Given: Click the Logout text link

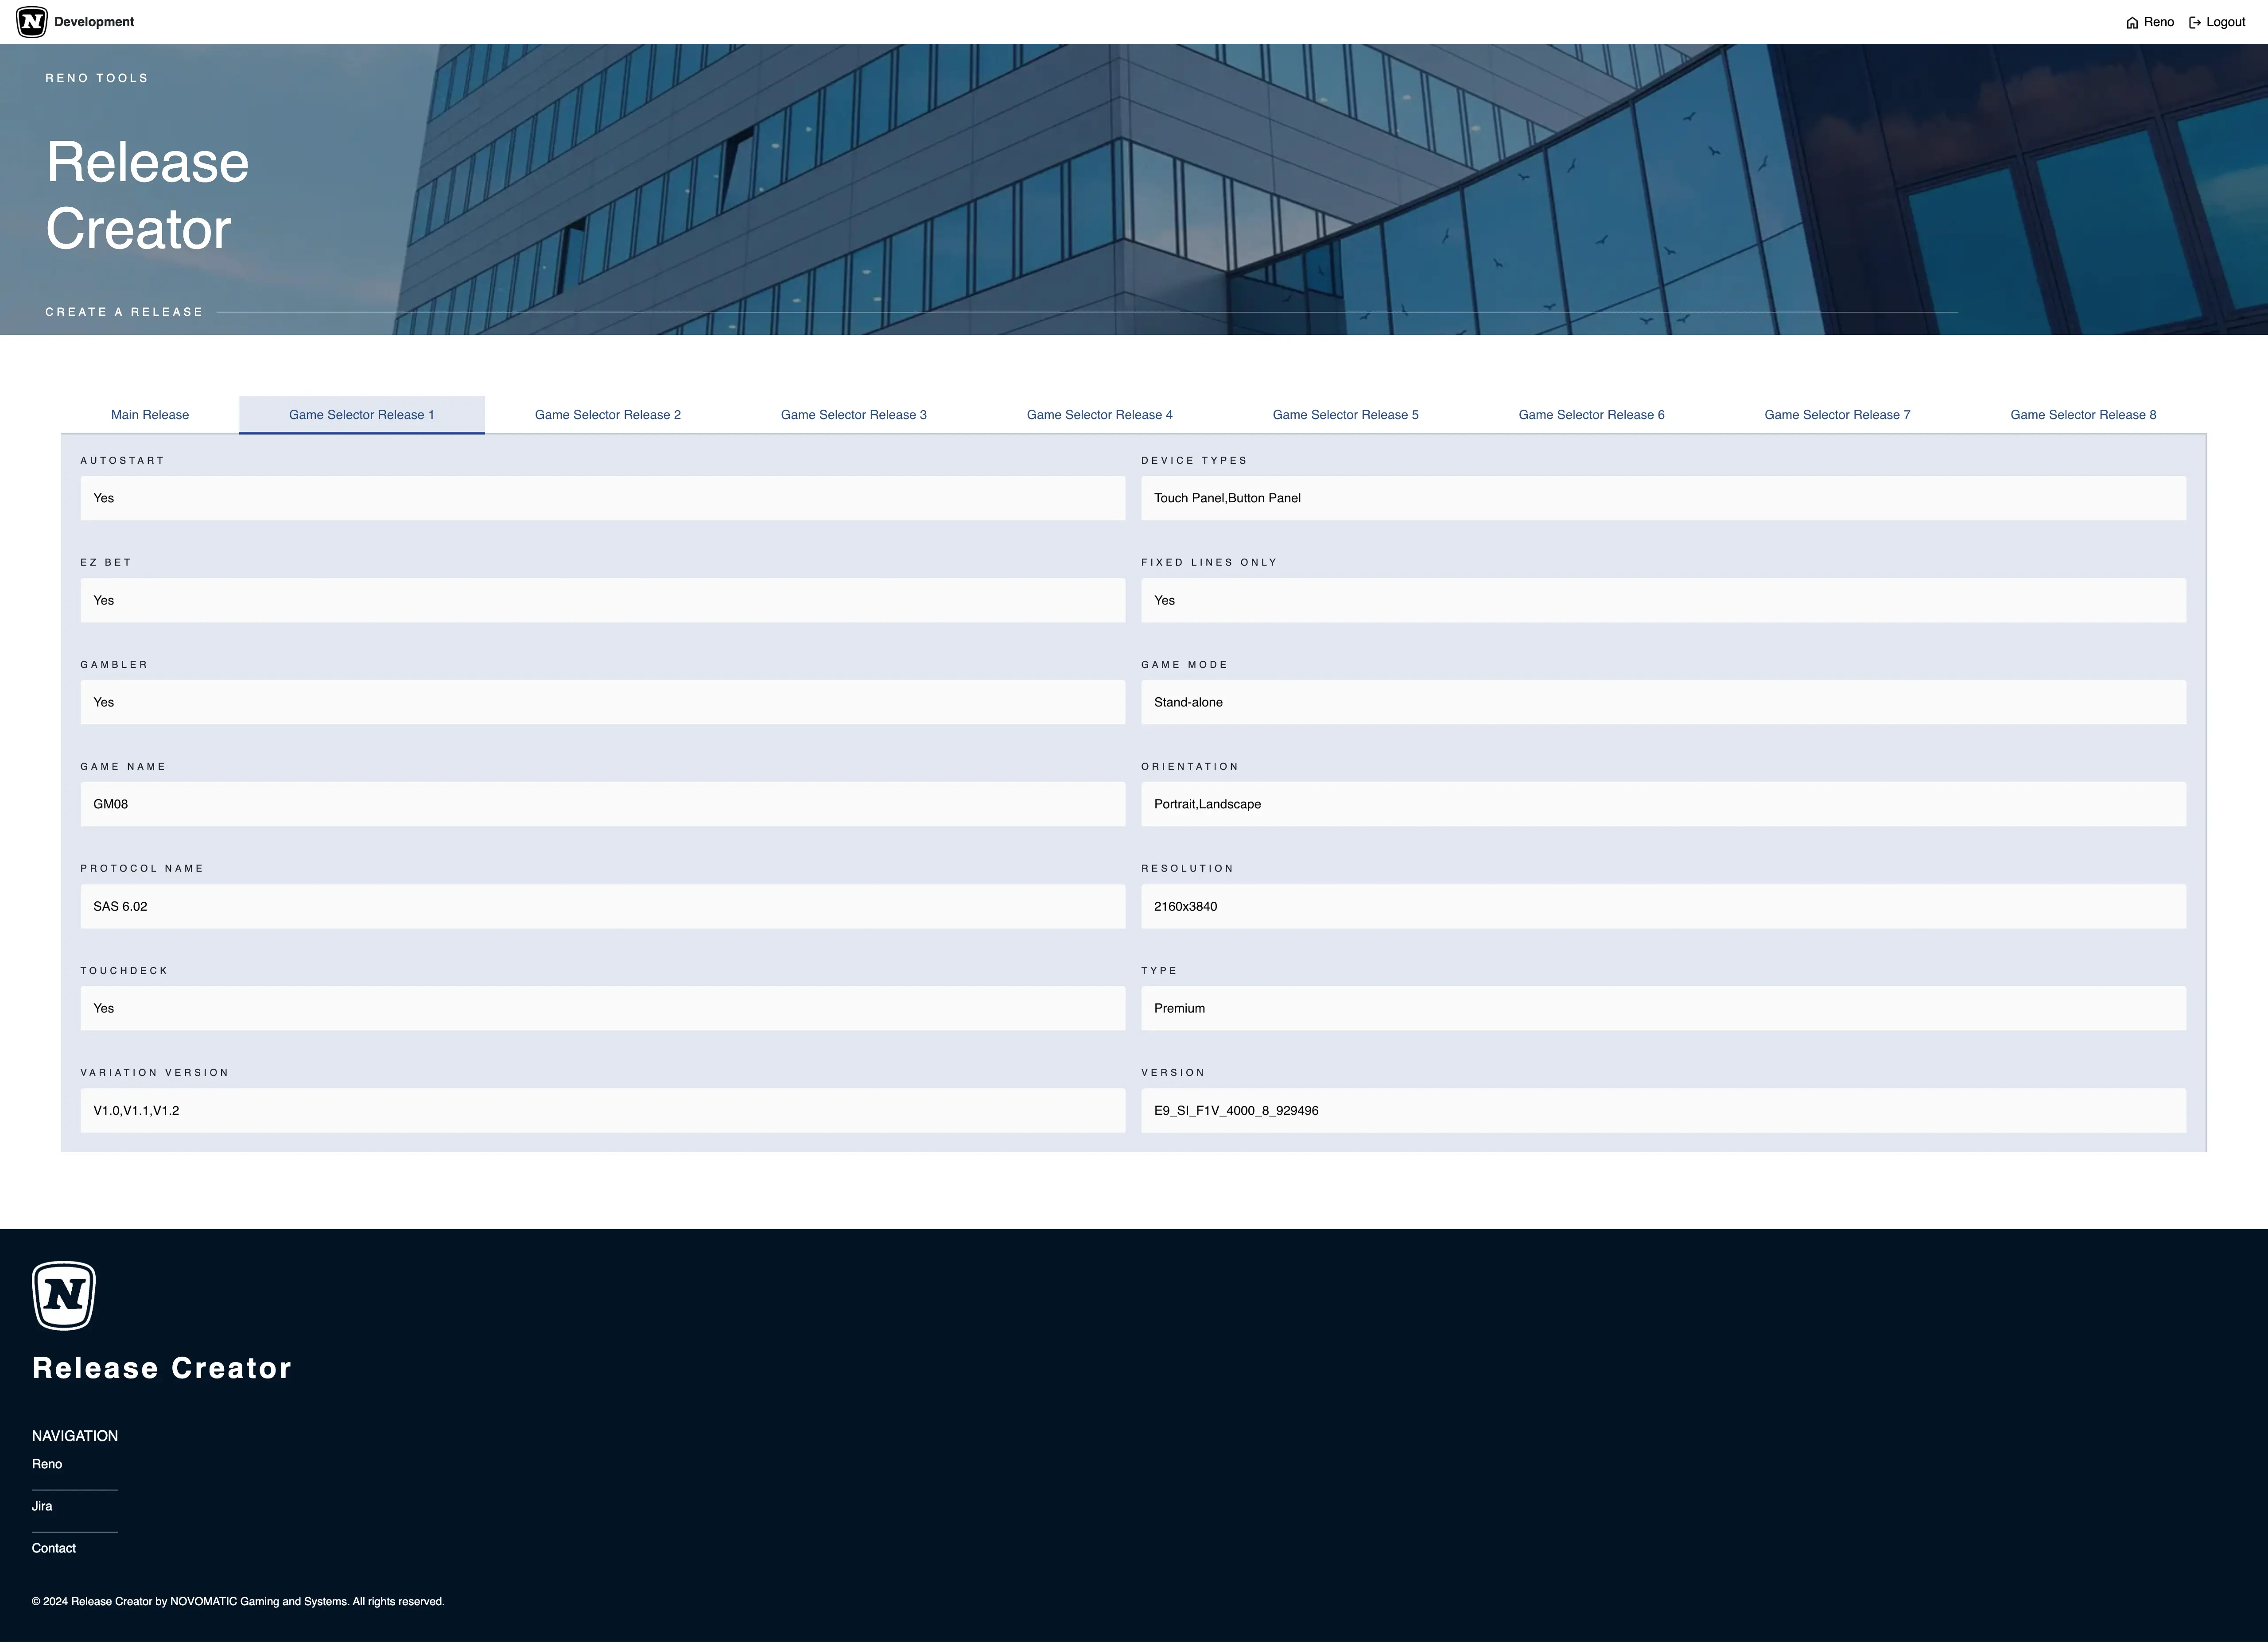Looking at the screenshot, I should [x=2226, y=22].
